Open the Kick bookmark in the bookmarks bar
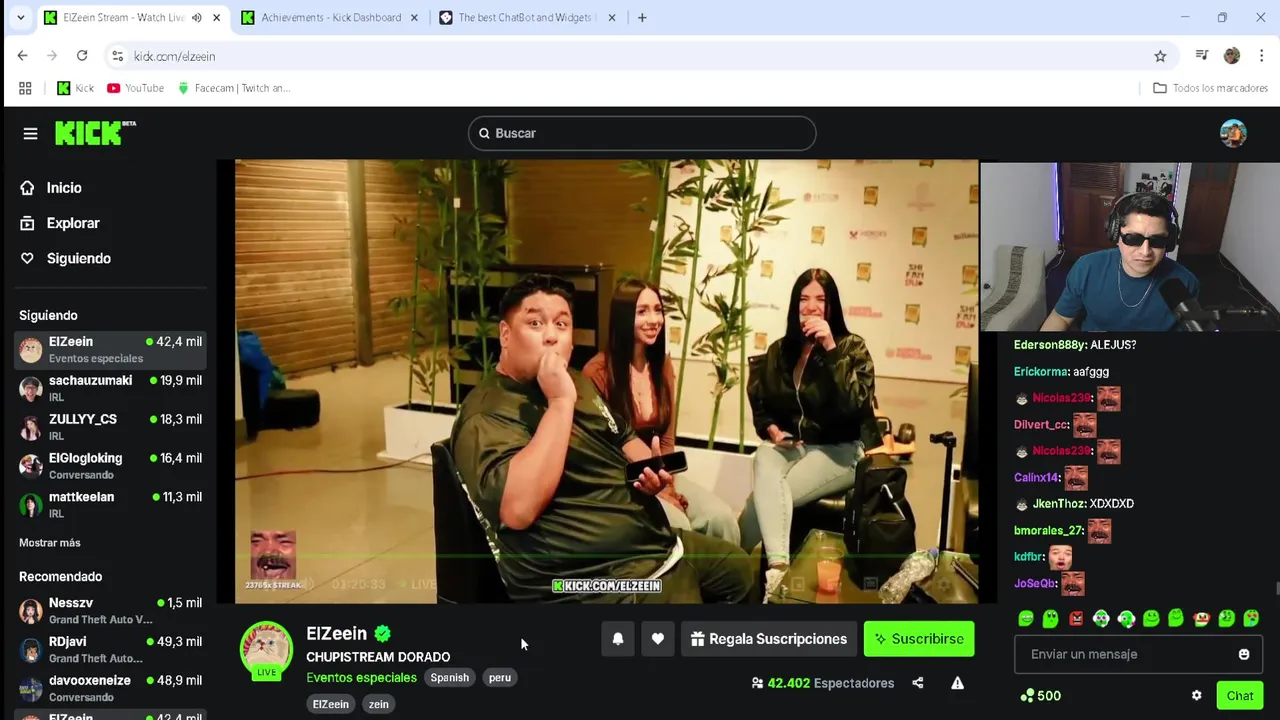The image size is (1280, 720). (75, 88)
